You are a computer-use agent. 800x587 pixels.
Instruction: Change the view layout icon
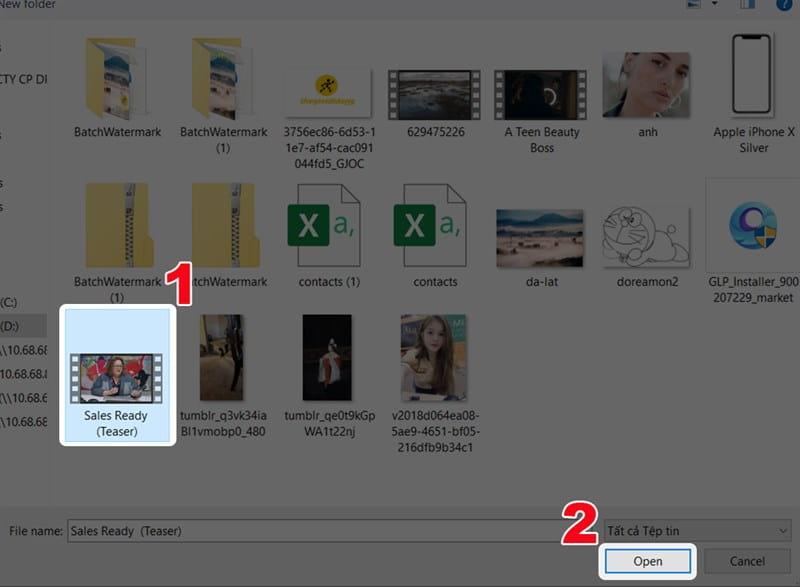point(694,4)
